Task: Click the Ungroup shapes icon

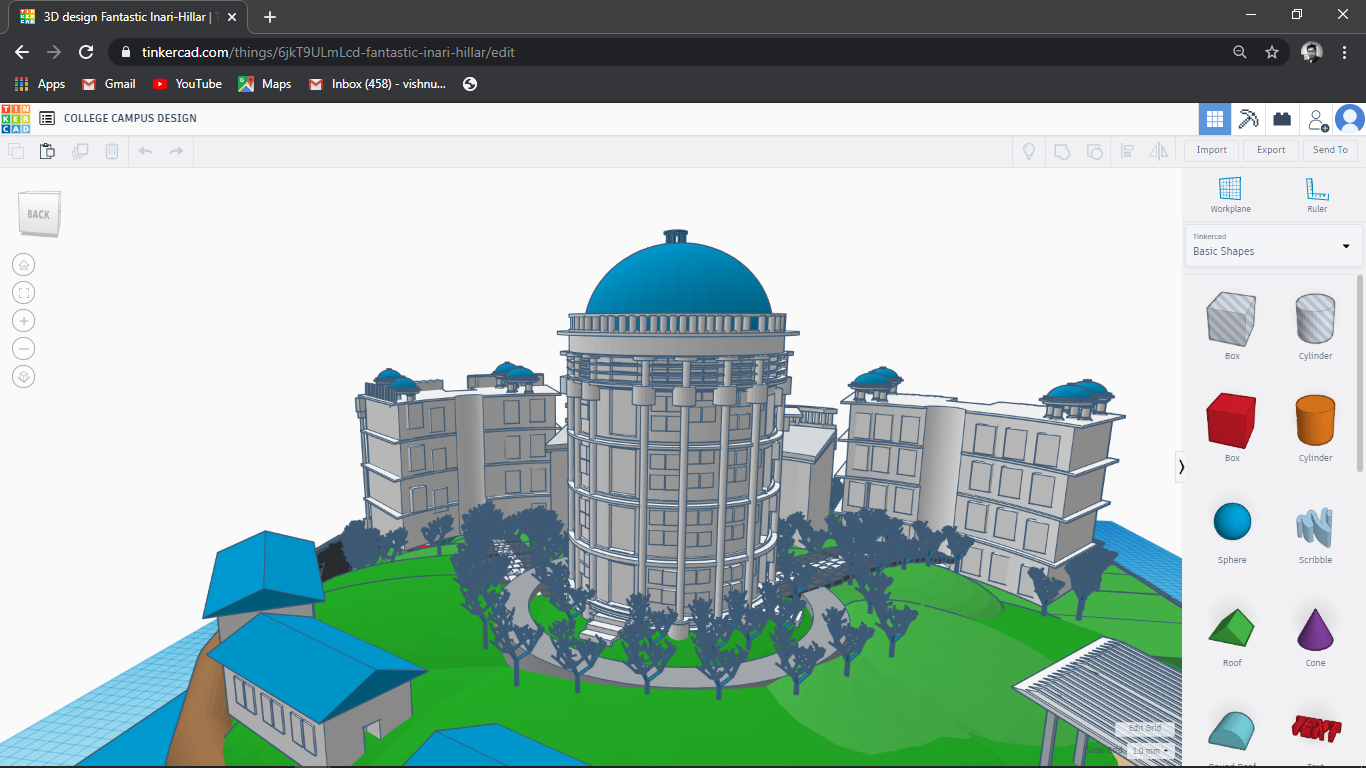Action: (1095, 151)
